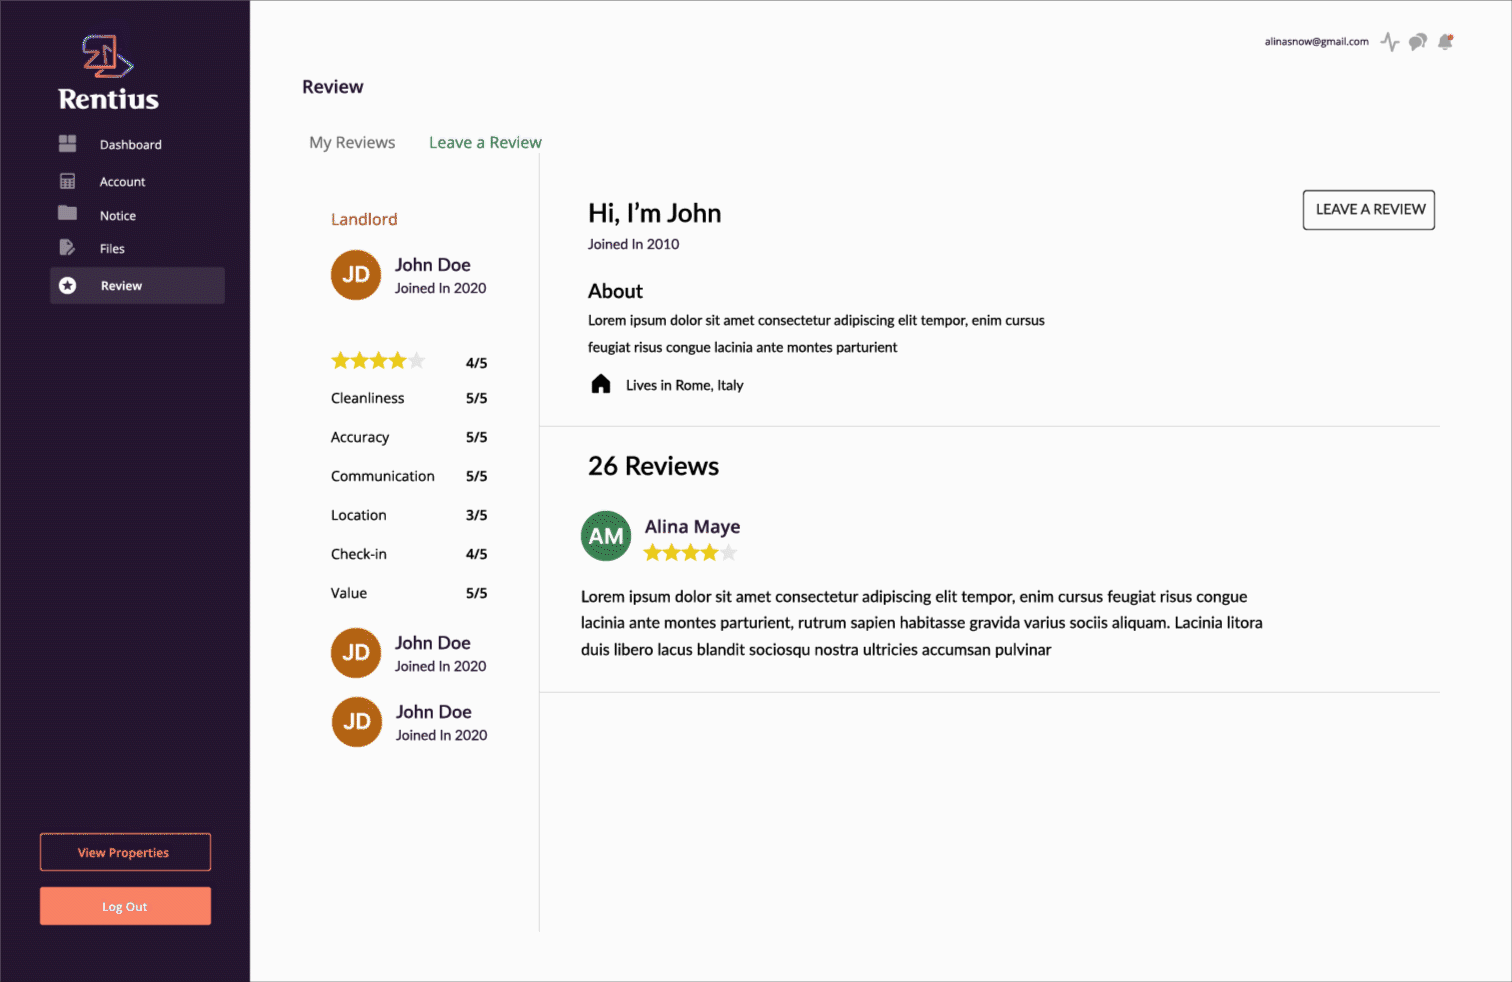
Task: Click the landlord's overall star rating
Action: [378, 360]
